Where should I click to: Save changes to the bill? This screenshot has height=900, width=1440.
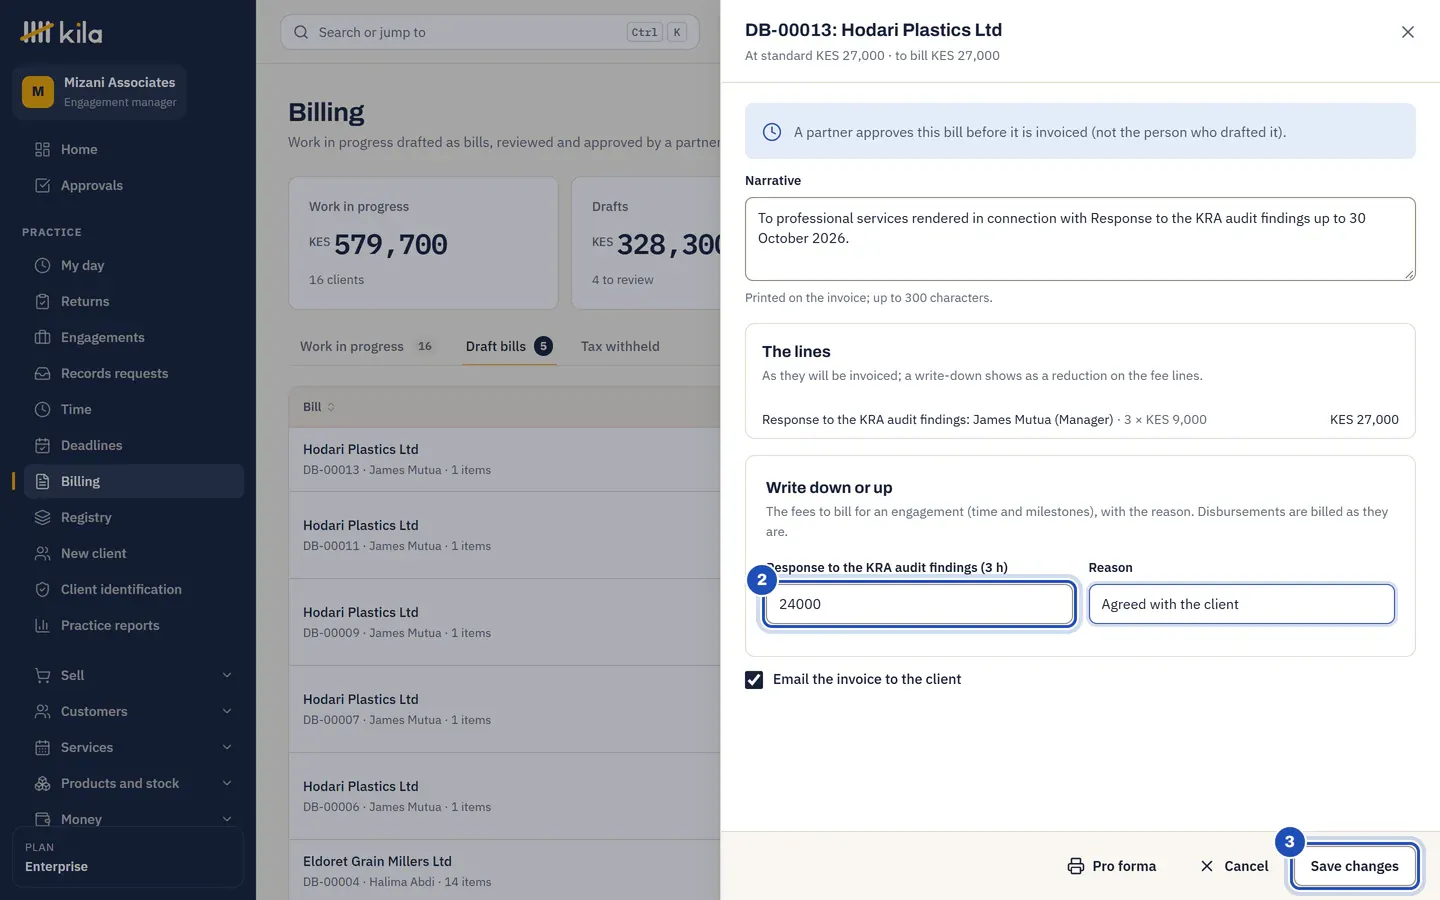[1354, 866]
